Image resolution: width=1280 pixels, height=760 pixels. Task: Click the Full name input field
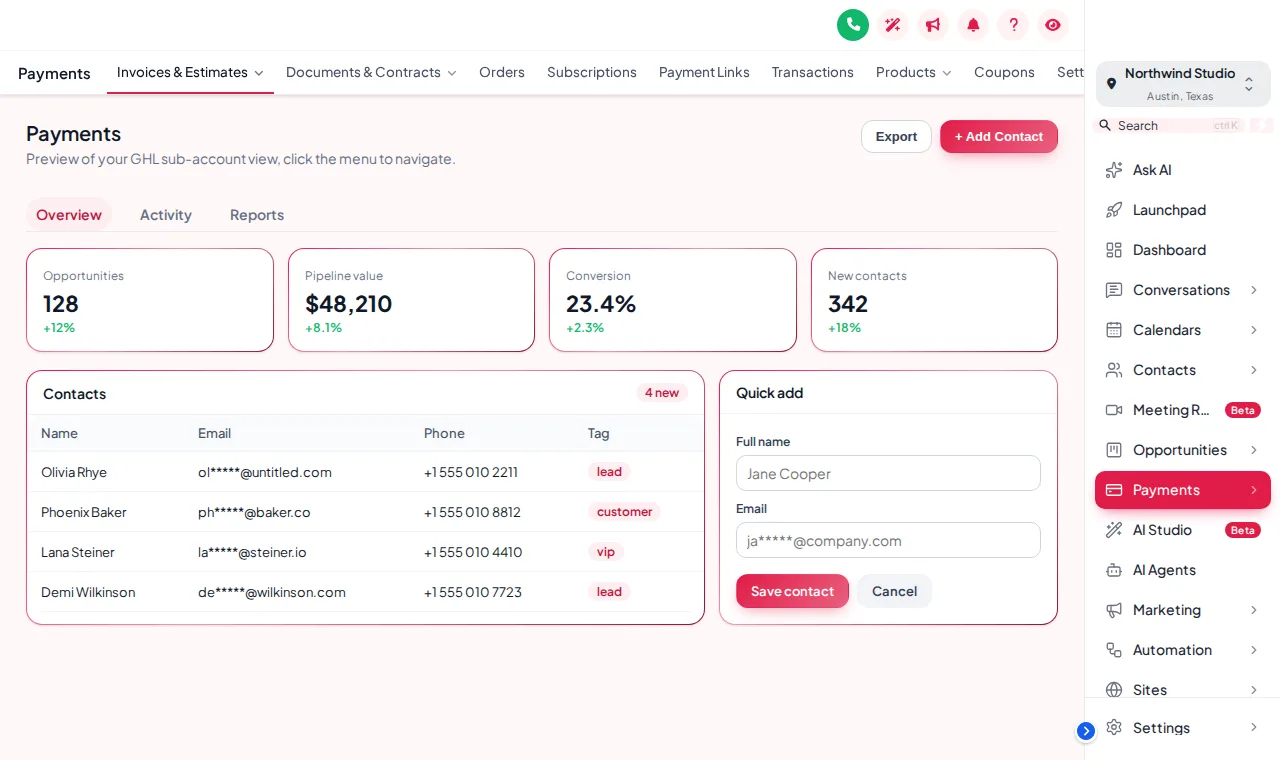point(888,473)
